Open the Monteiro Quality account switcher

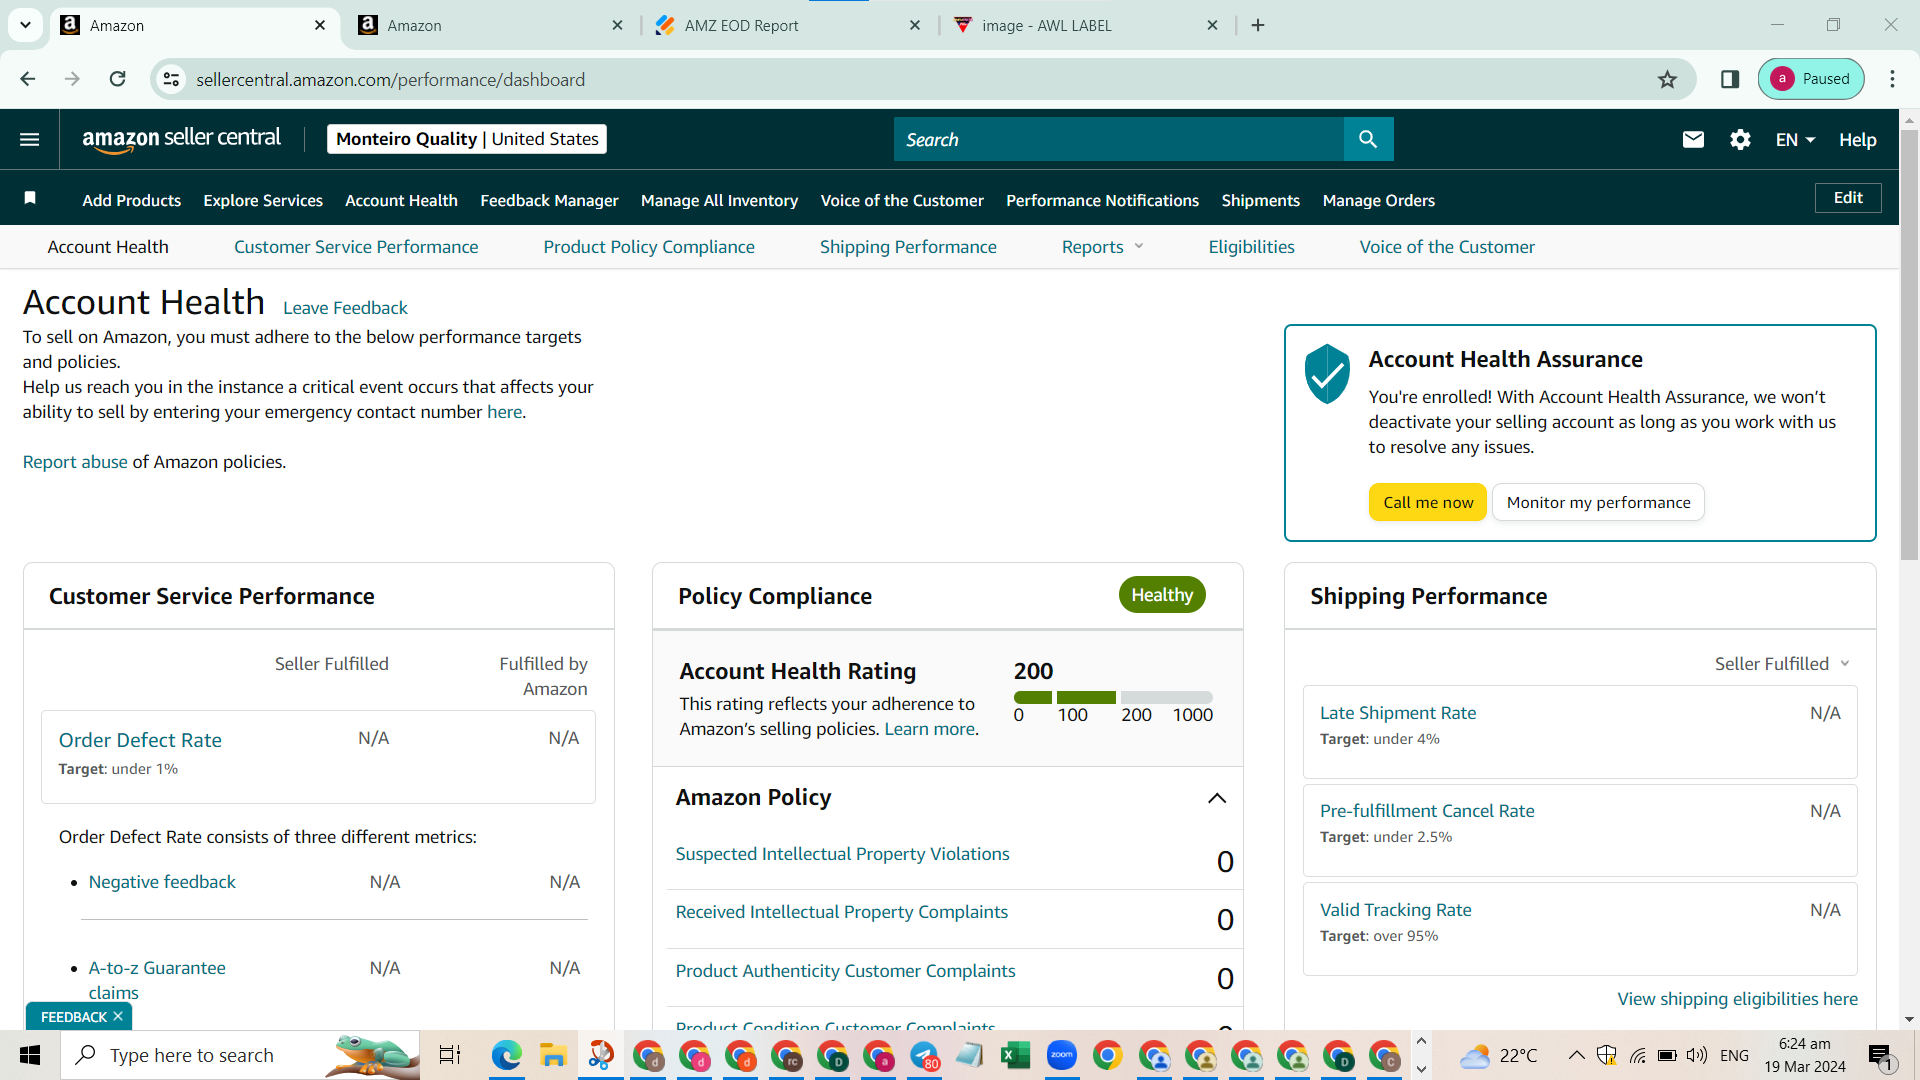pos(467,139)
